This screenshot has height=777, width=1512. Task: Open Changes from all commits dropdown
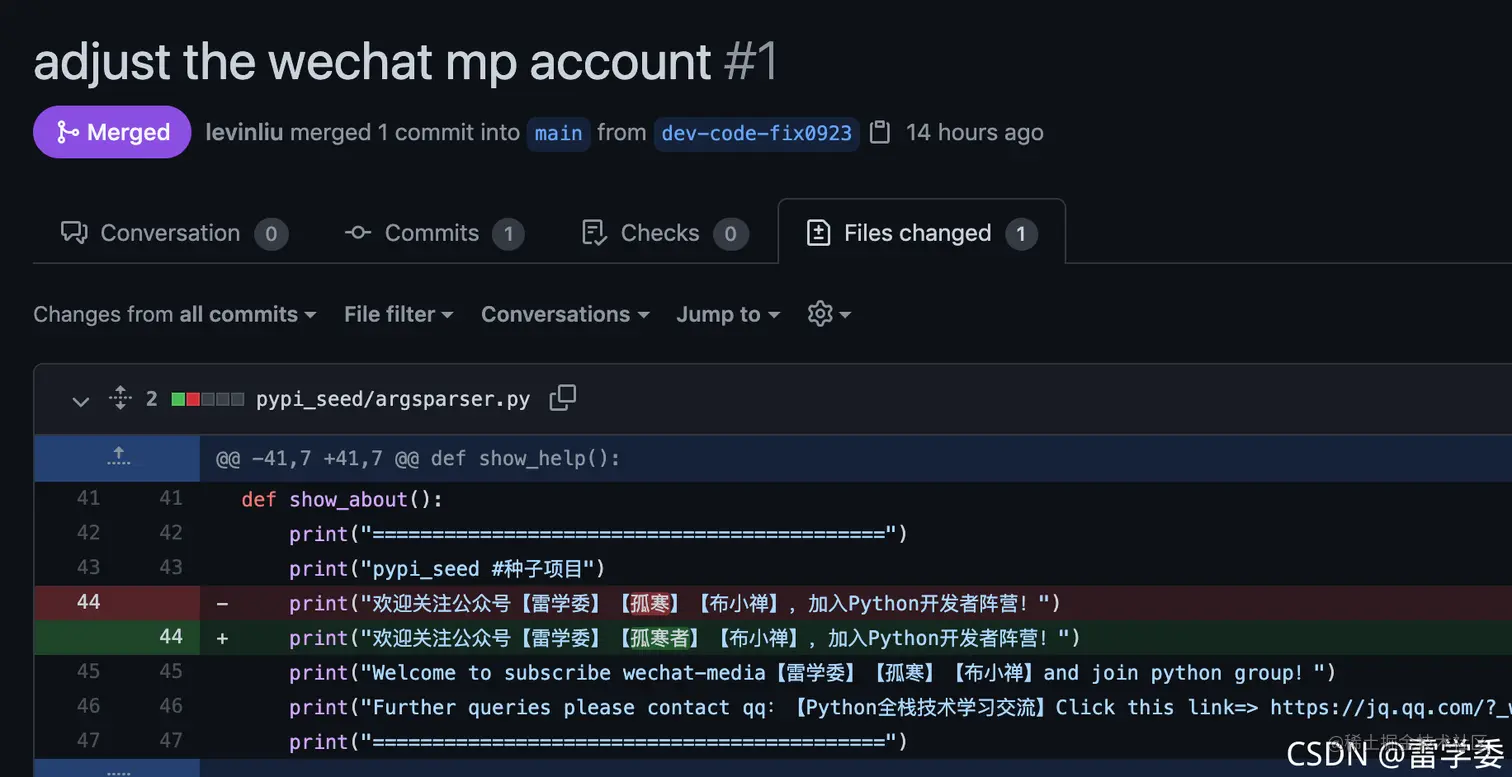click(175, 314)
